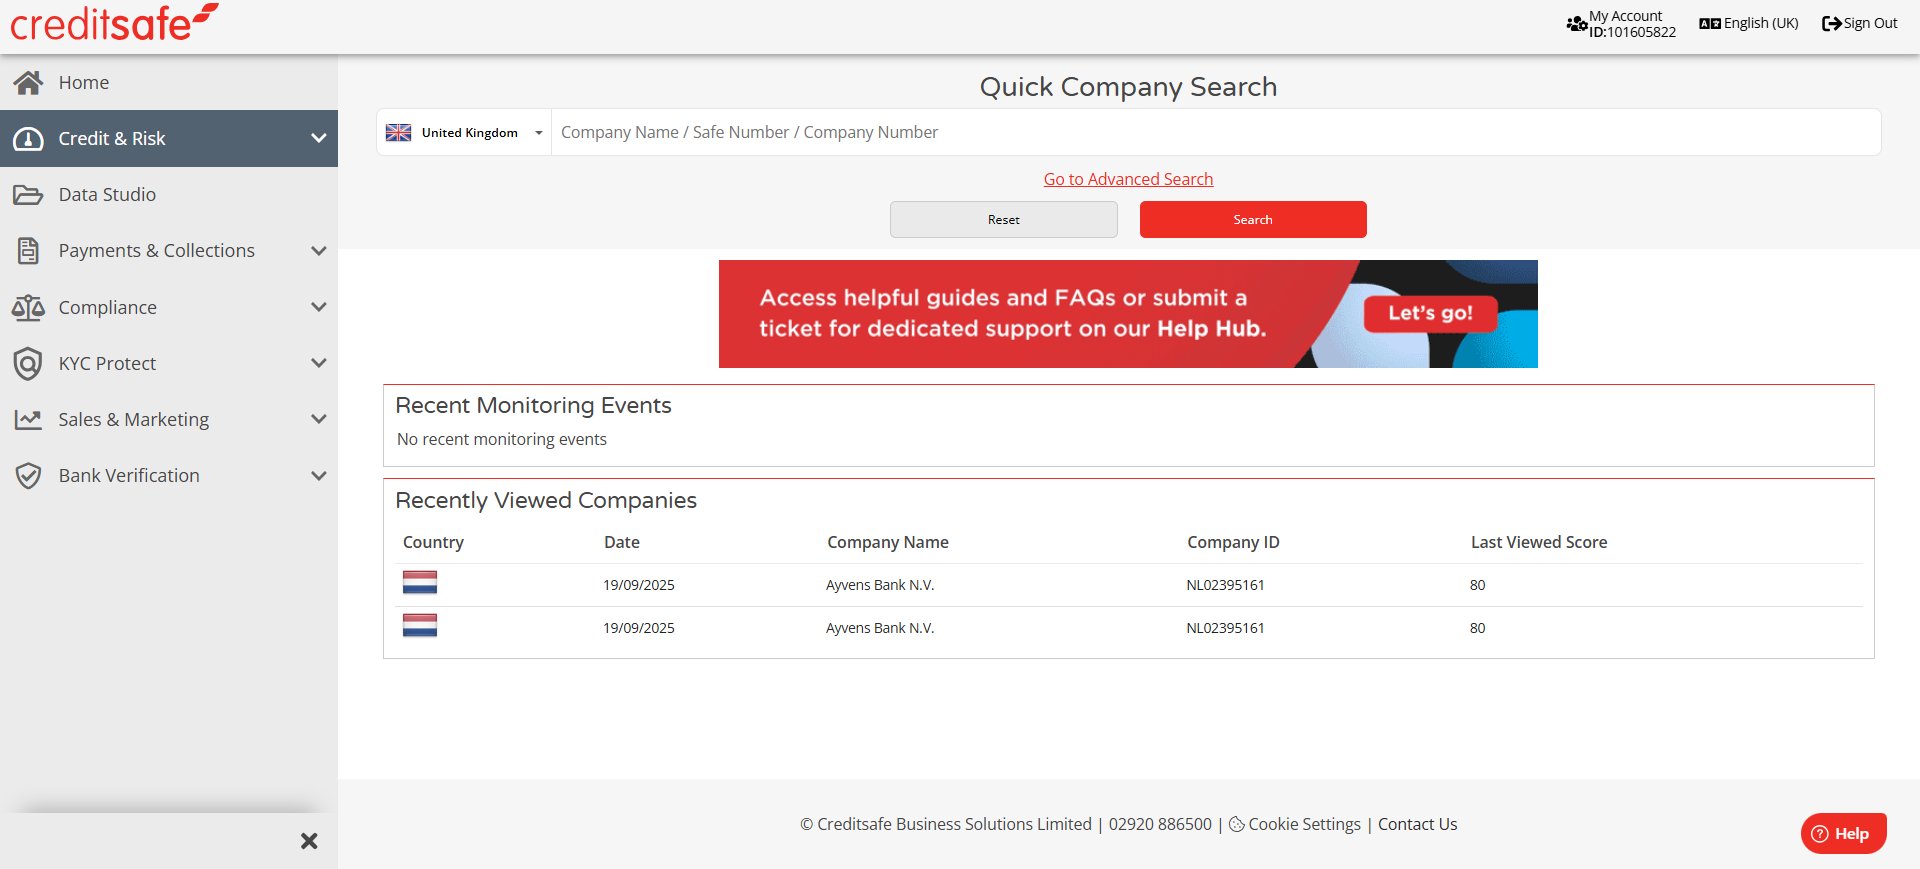The width and height of the screenshot is (1920, 869).
Task: Click the Home house icon in sidebar
Action: click(x=28, y=83)
